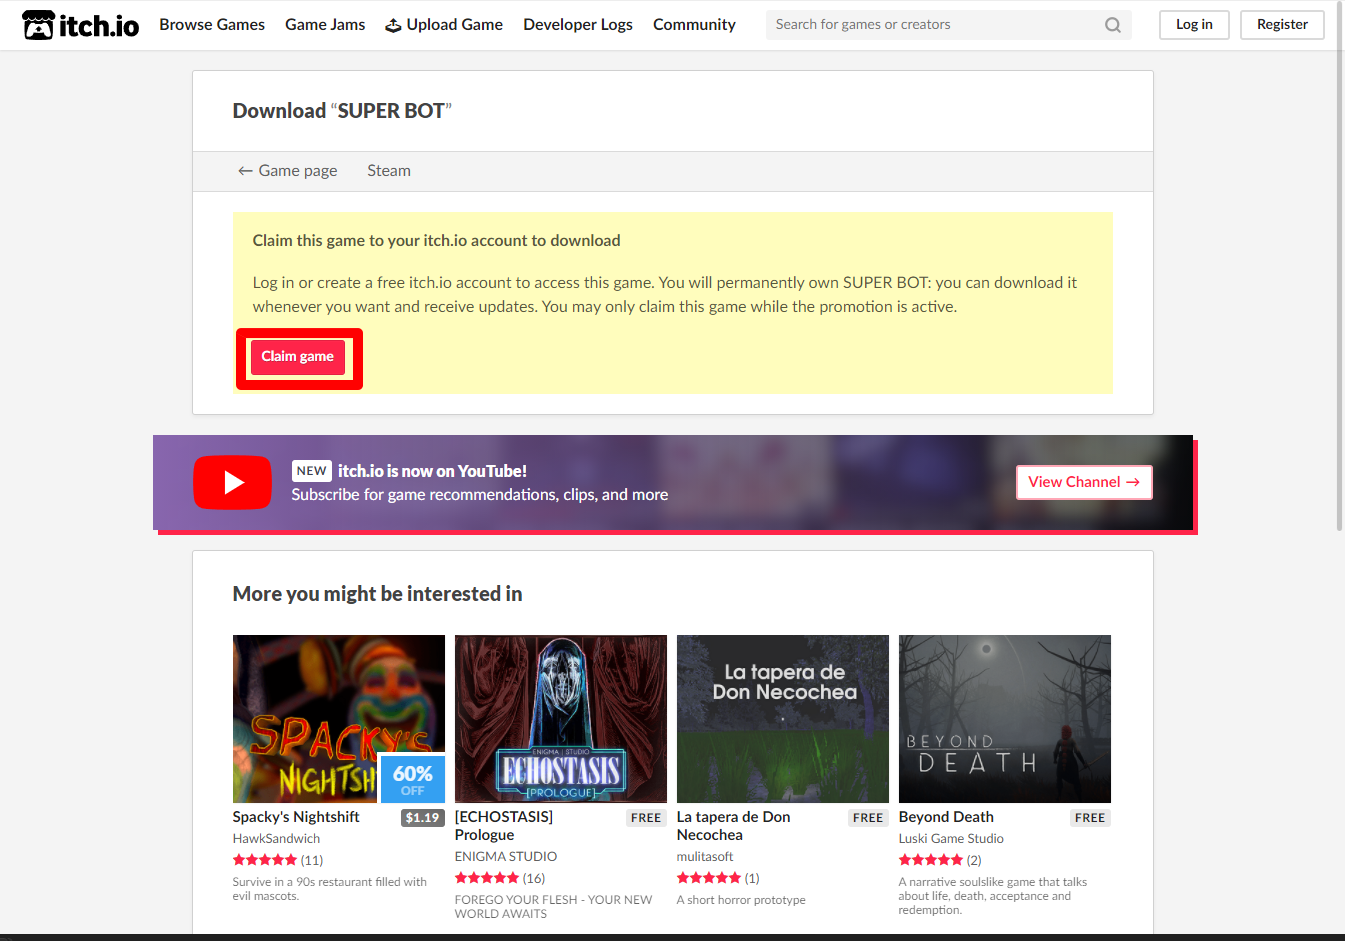Return to the Game page
1345x941 pixels.
point(287,171)
